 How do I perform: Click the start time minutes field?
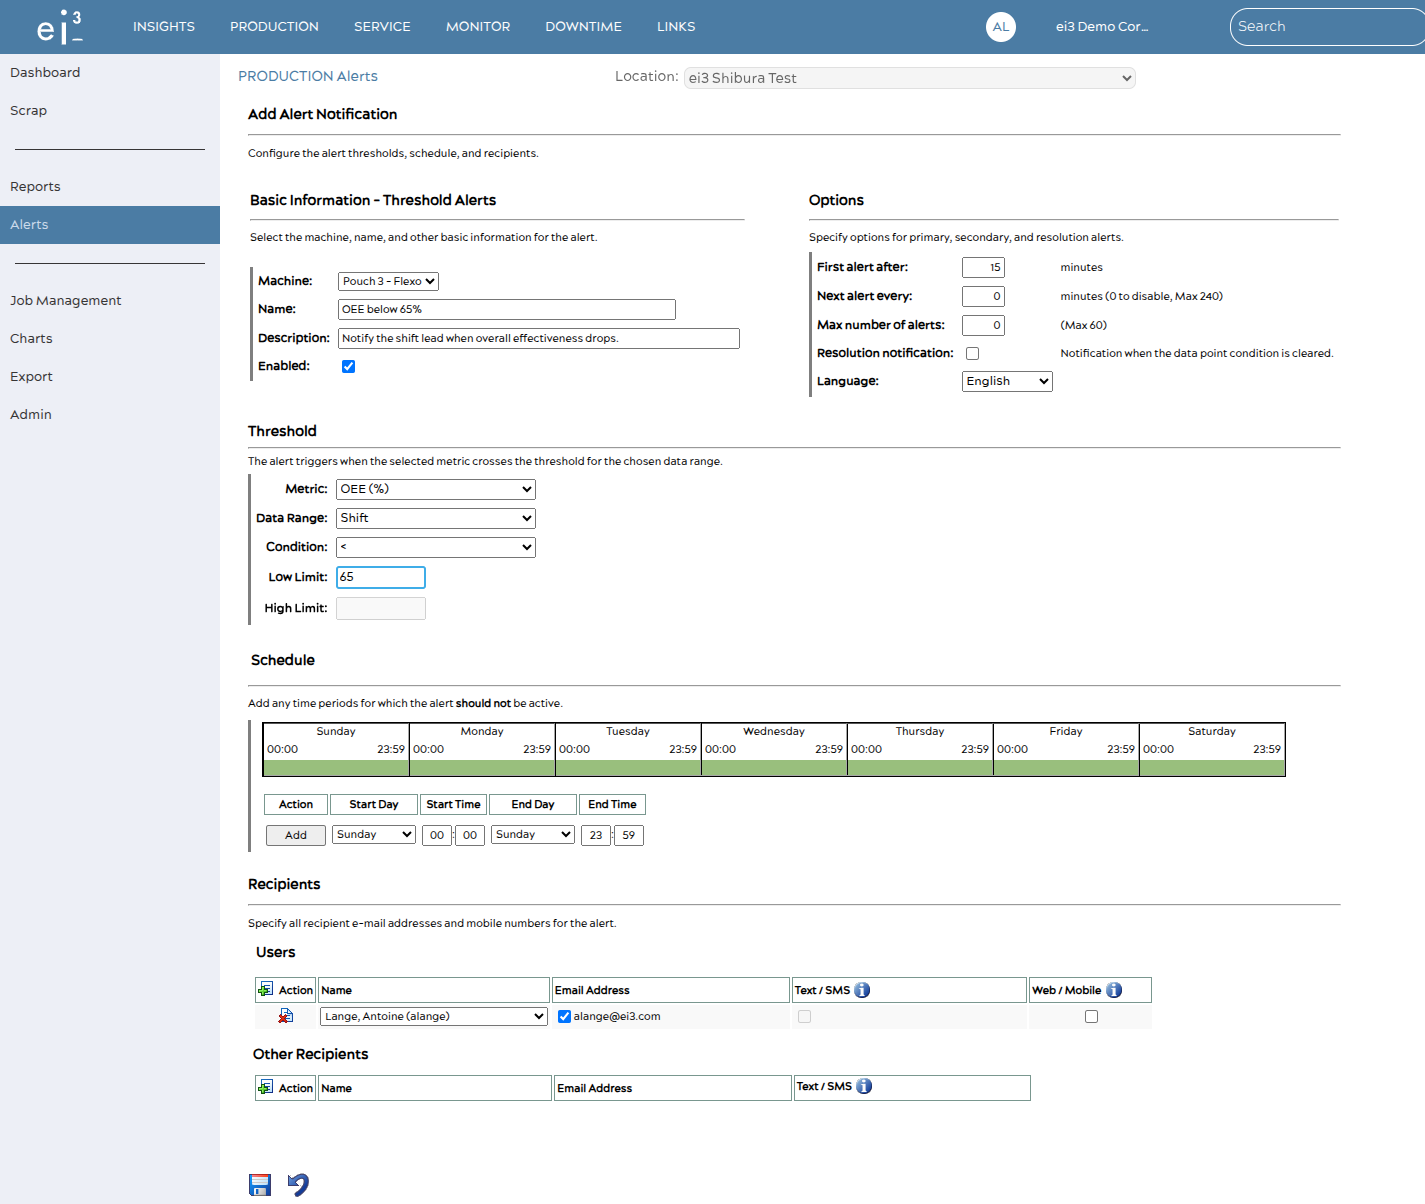click(470, 835)
